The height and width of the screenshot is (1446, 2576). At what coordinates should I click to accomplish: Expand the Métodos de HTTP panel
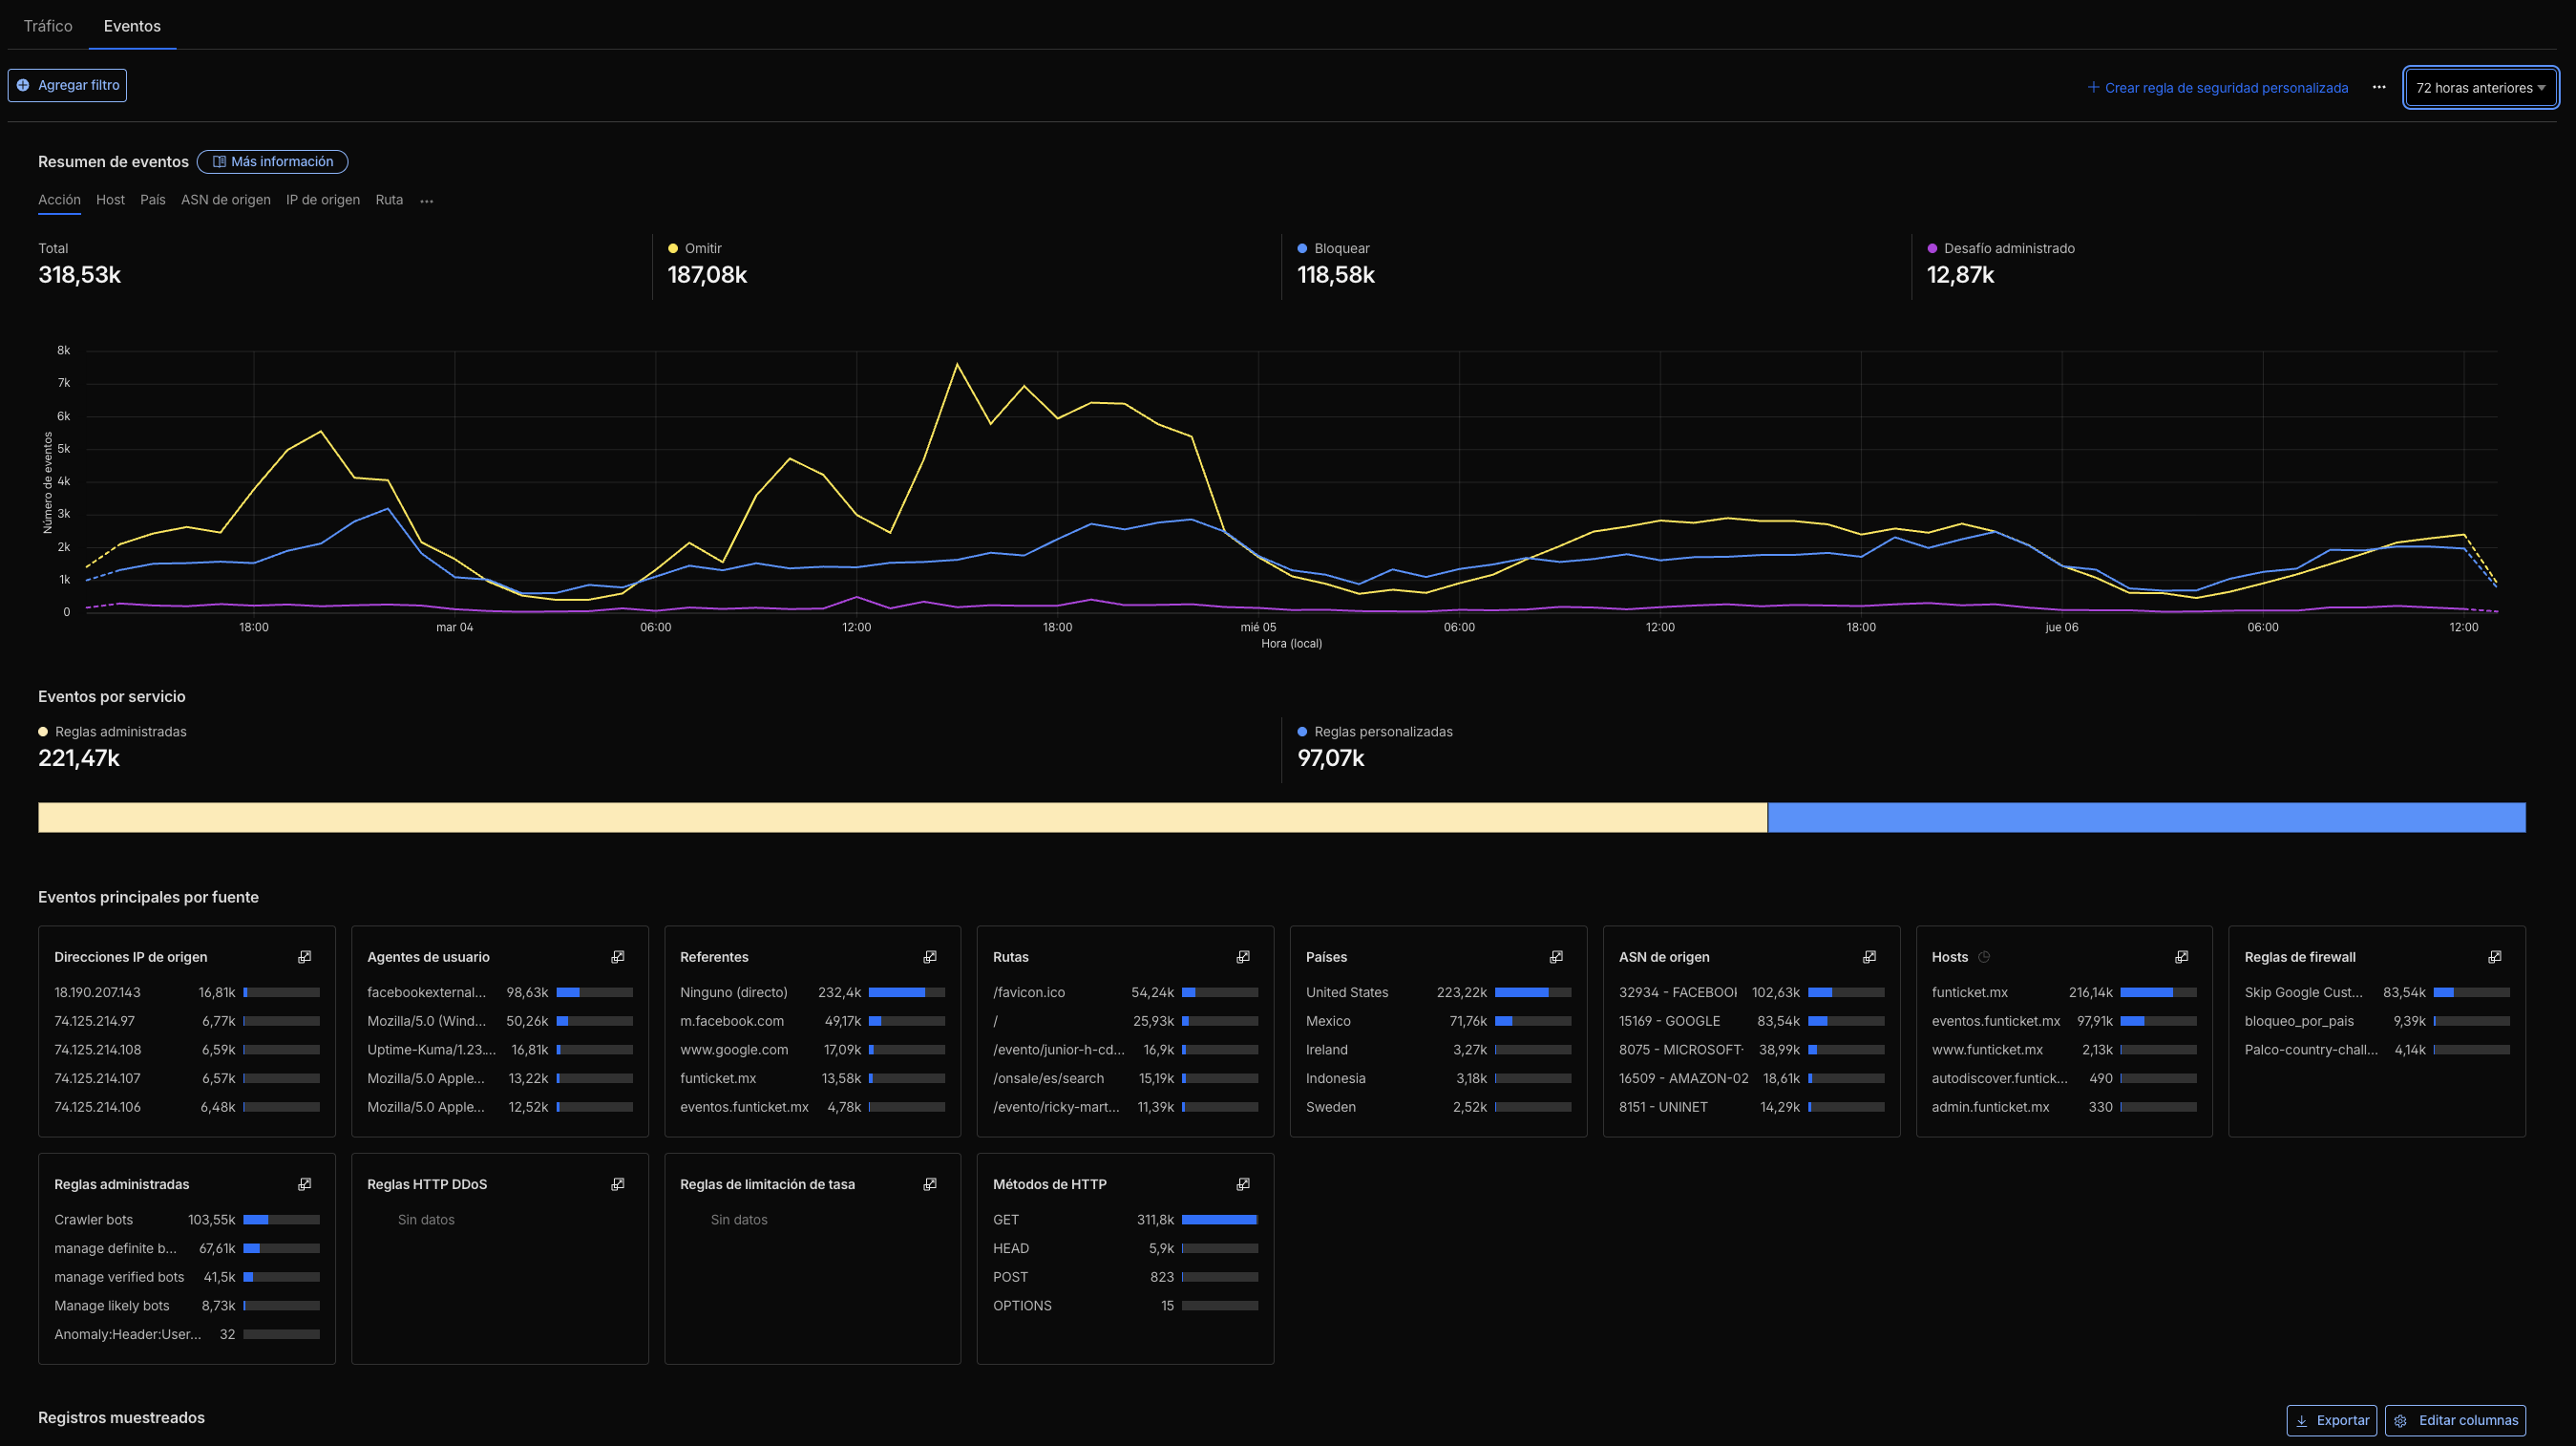click(1242, 1184)
